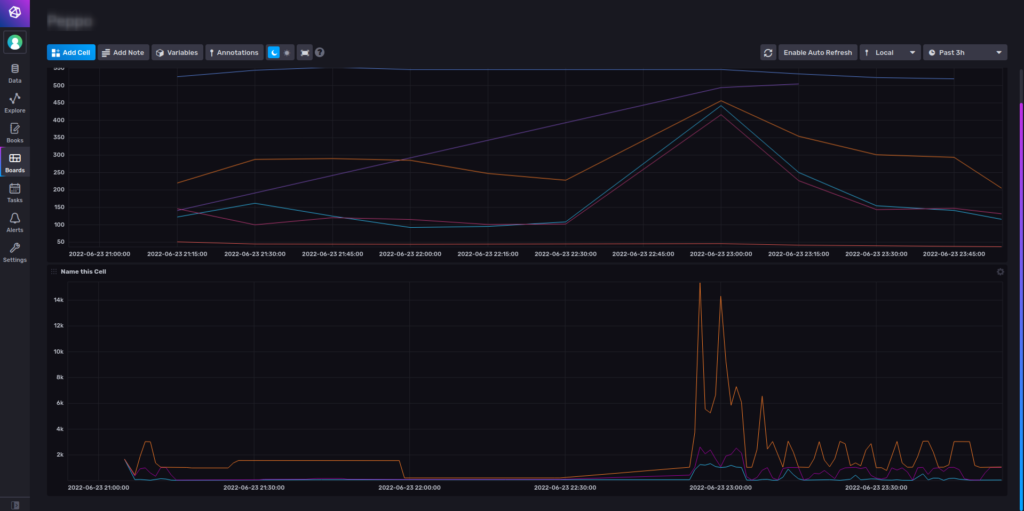
Task: Open the Alerts section
Action: click(x=14, y=223)
